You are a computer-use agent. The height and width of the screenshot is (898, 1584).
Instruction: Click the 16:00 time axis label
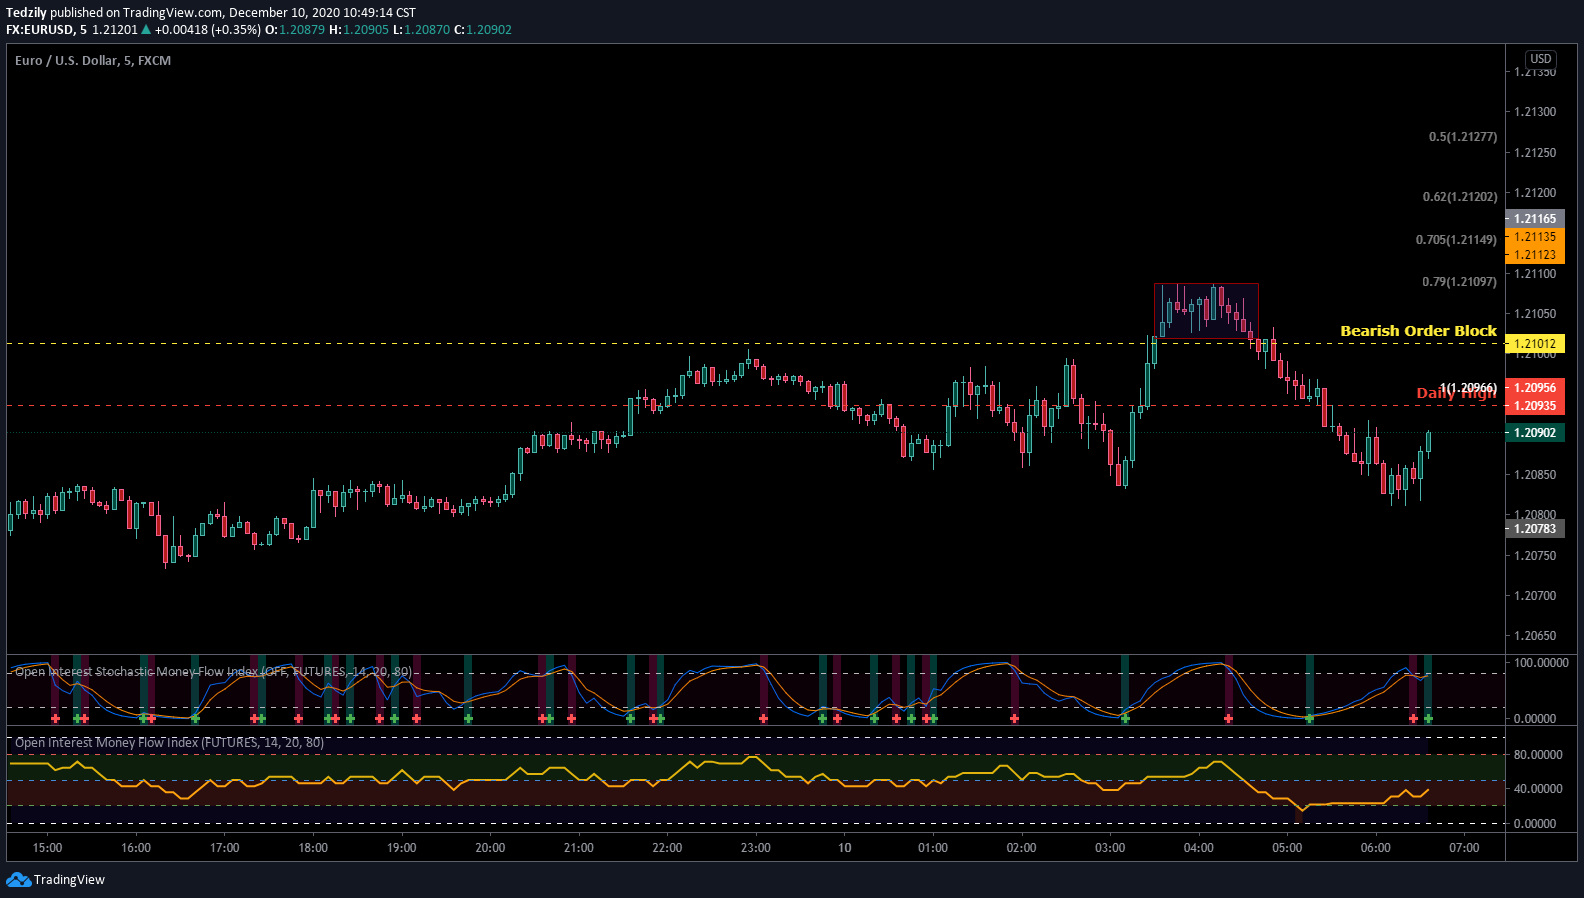(136, 848)
